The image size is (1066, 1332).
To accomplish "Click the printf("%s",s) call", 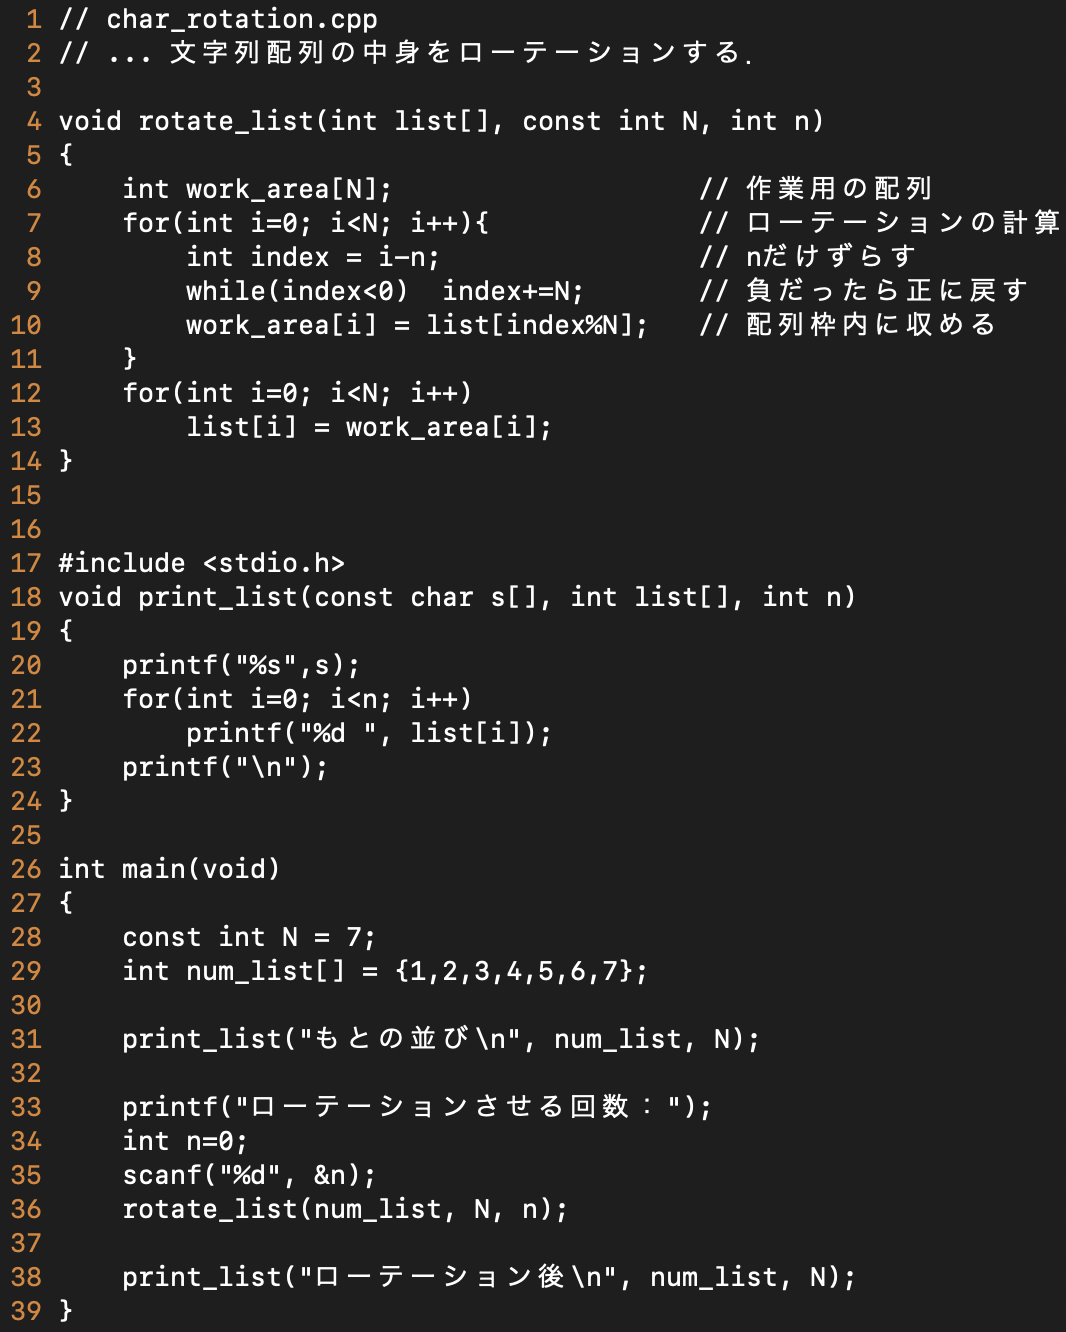I will coord(241,665).
